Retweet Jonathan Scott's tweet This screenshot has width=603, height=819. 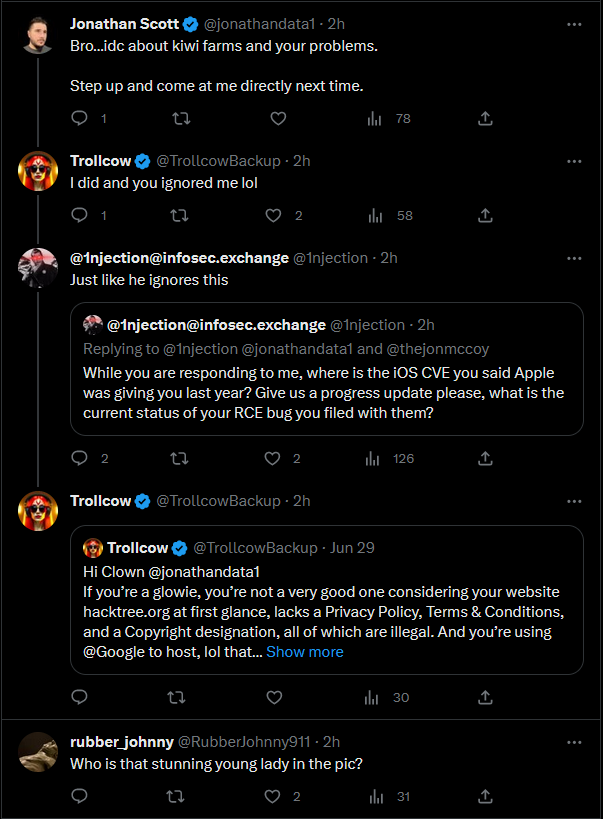pos(181,119)
